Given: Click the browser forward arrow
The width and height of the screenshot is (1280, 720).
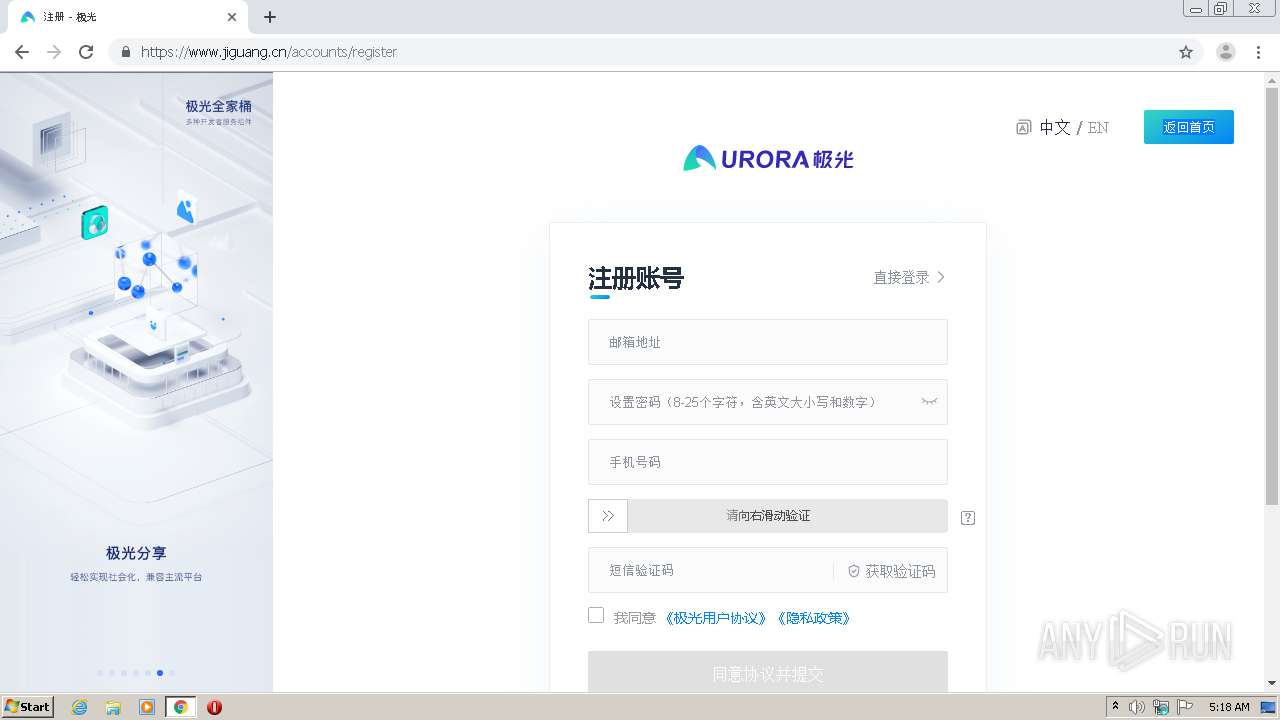Looking at the screenshot, I should tap(54, 52).
